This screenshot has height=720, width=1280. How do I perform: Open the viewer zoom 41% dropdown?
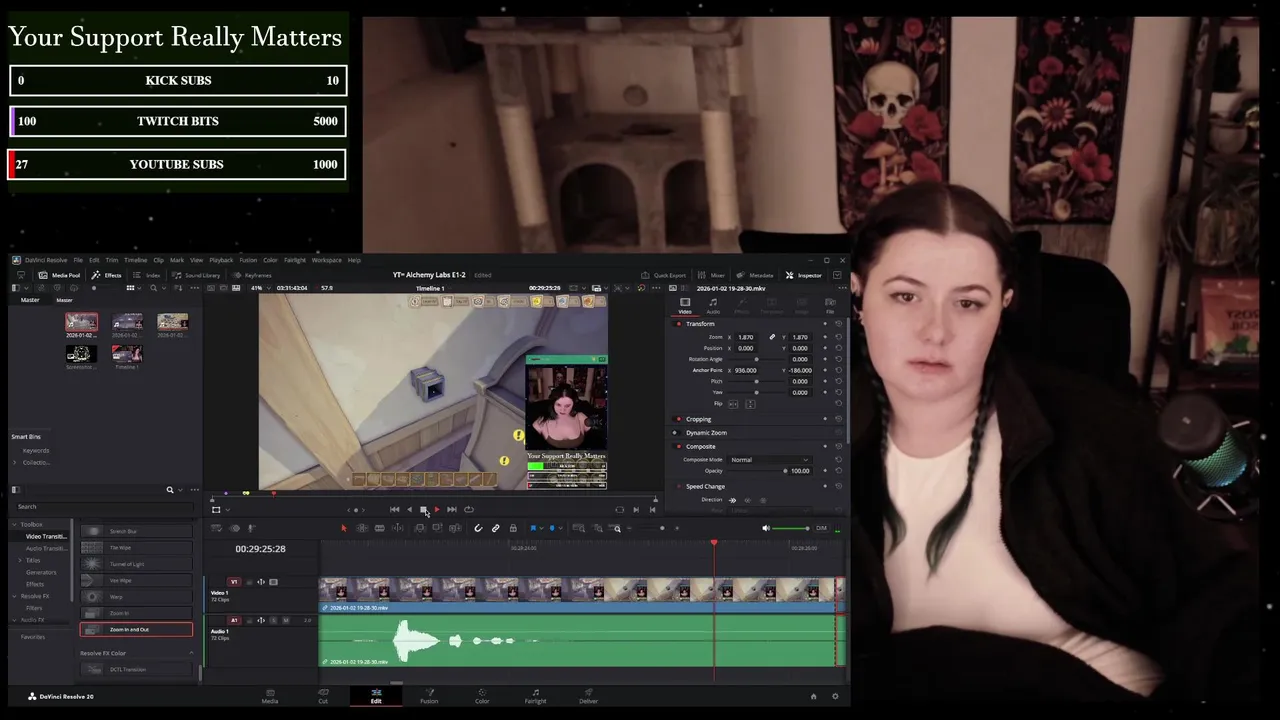click(x=260, y=288)
